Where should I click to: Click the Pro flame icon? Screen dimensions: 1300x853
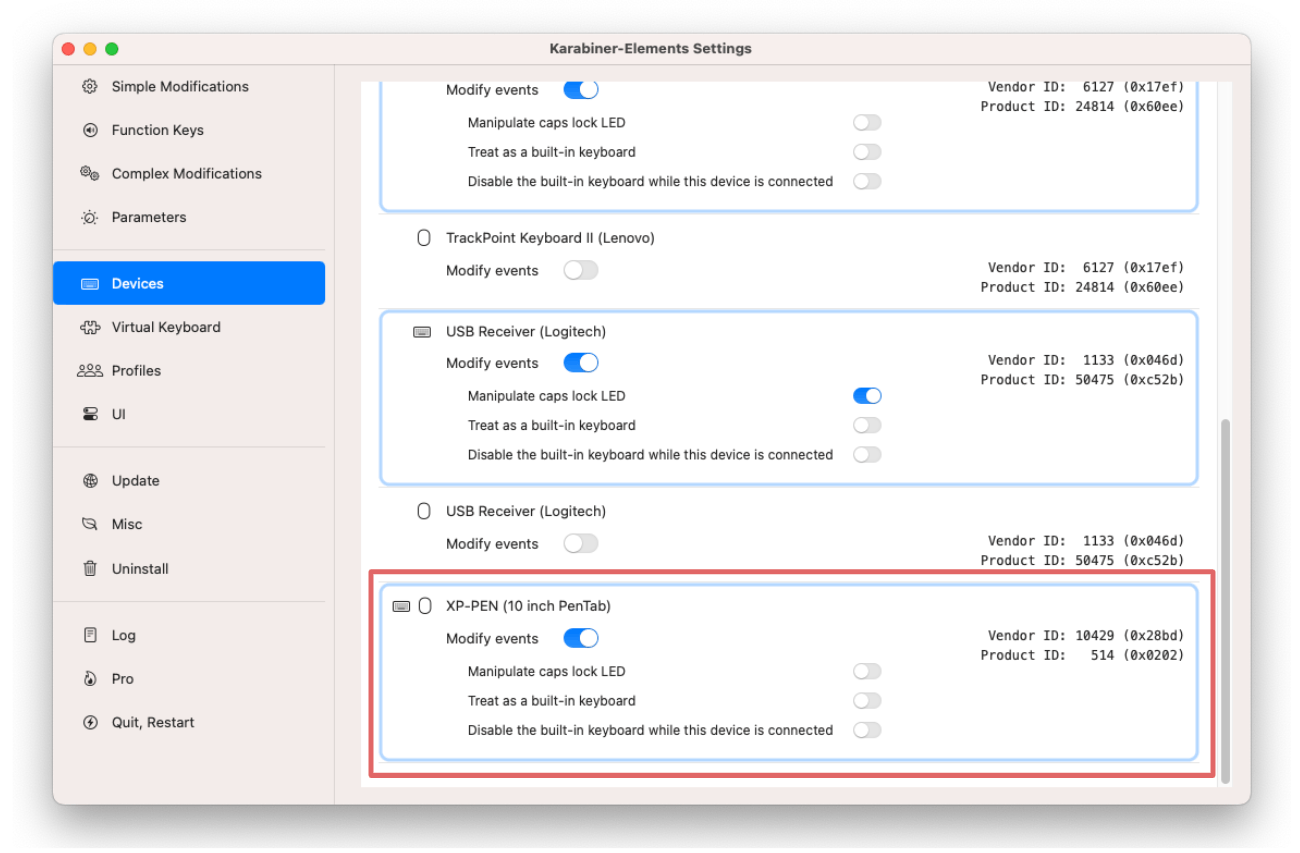(x=90, y=679)
